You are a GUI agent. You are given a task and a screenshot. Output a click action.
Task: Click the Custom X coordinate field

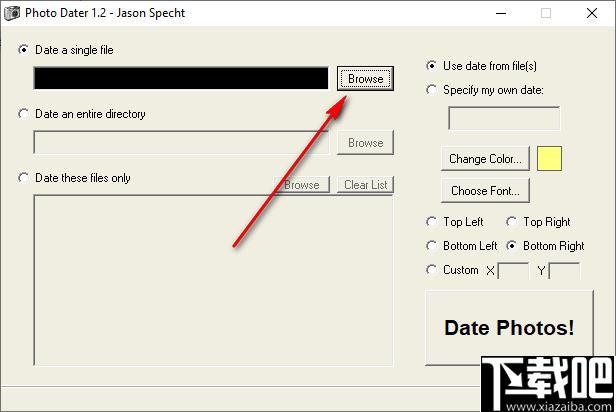pyautogui.click(x=513, y=271)
